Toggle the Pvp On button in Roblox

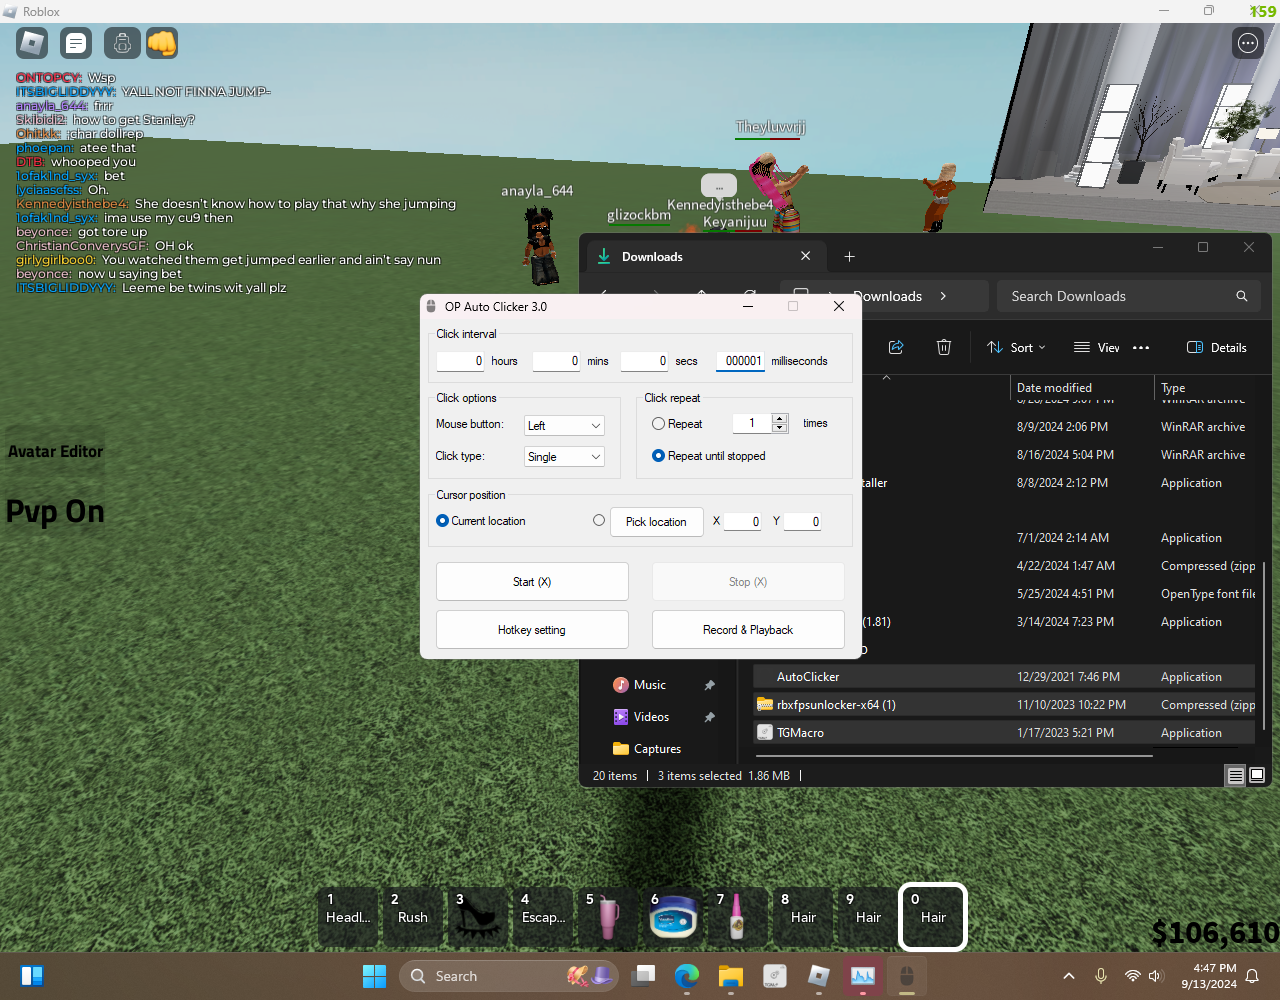[56, 512]
